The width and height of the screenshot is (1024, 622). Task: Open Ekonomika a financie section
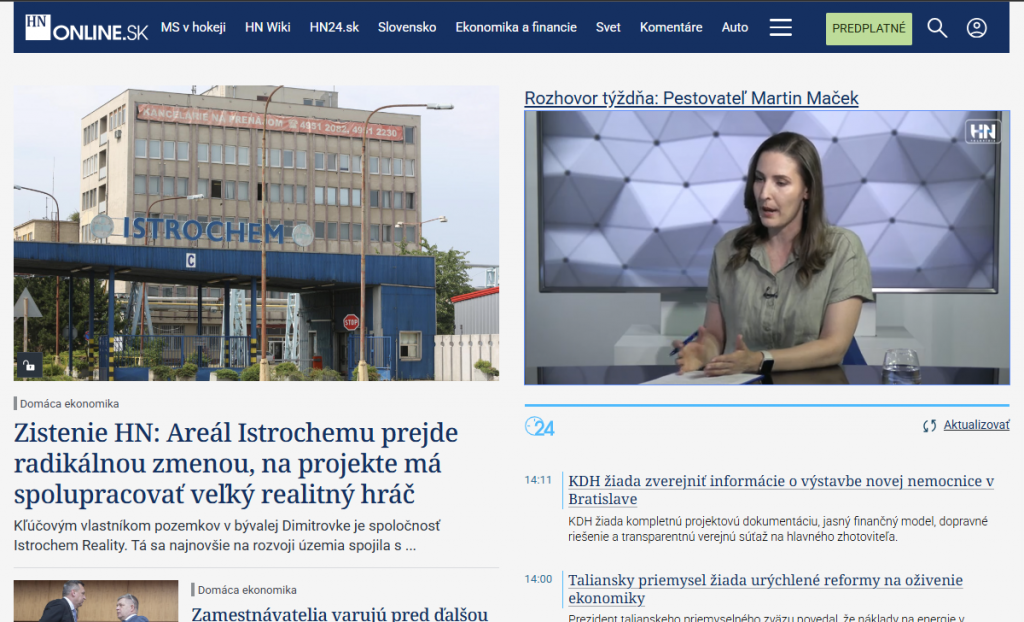click(x=516, y=27)
